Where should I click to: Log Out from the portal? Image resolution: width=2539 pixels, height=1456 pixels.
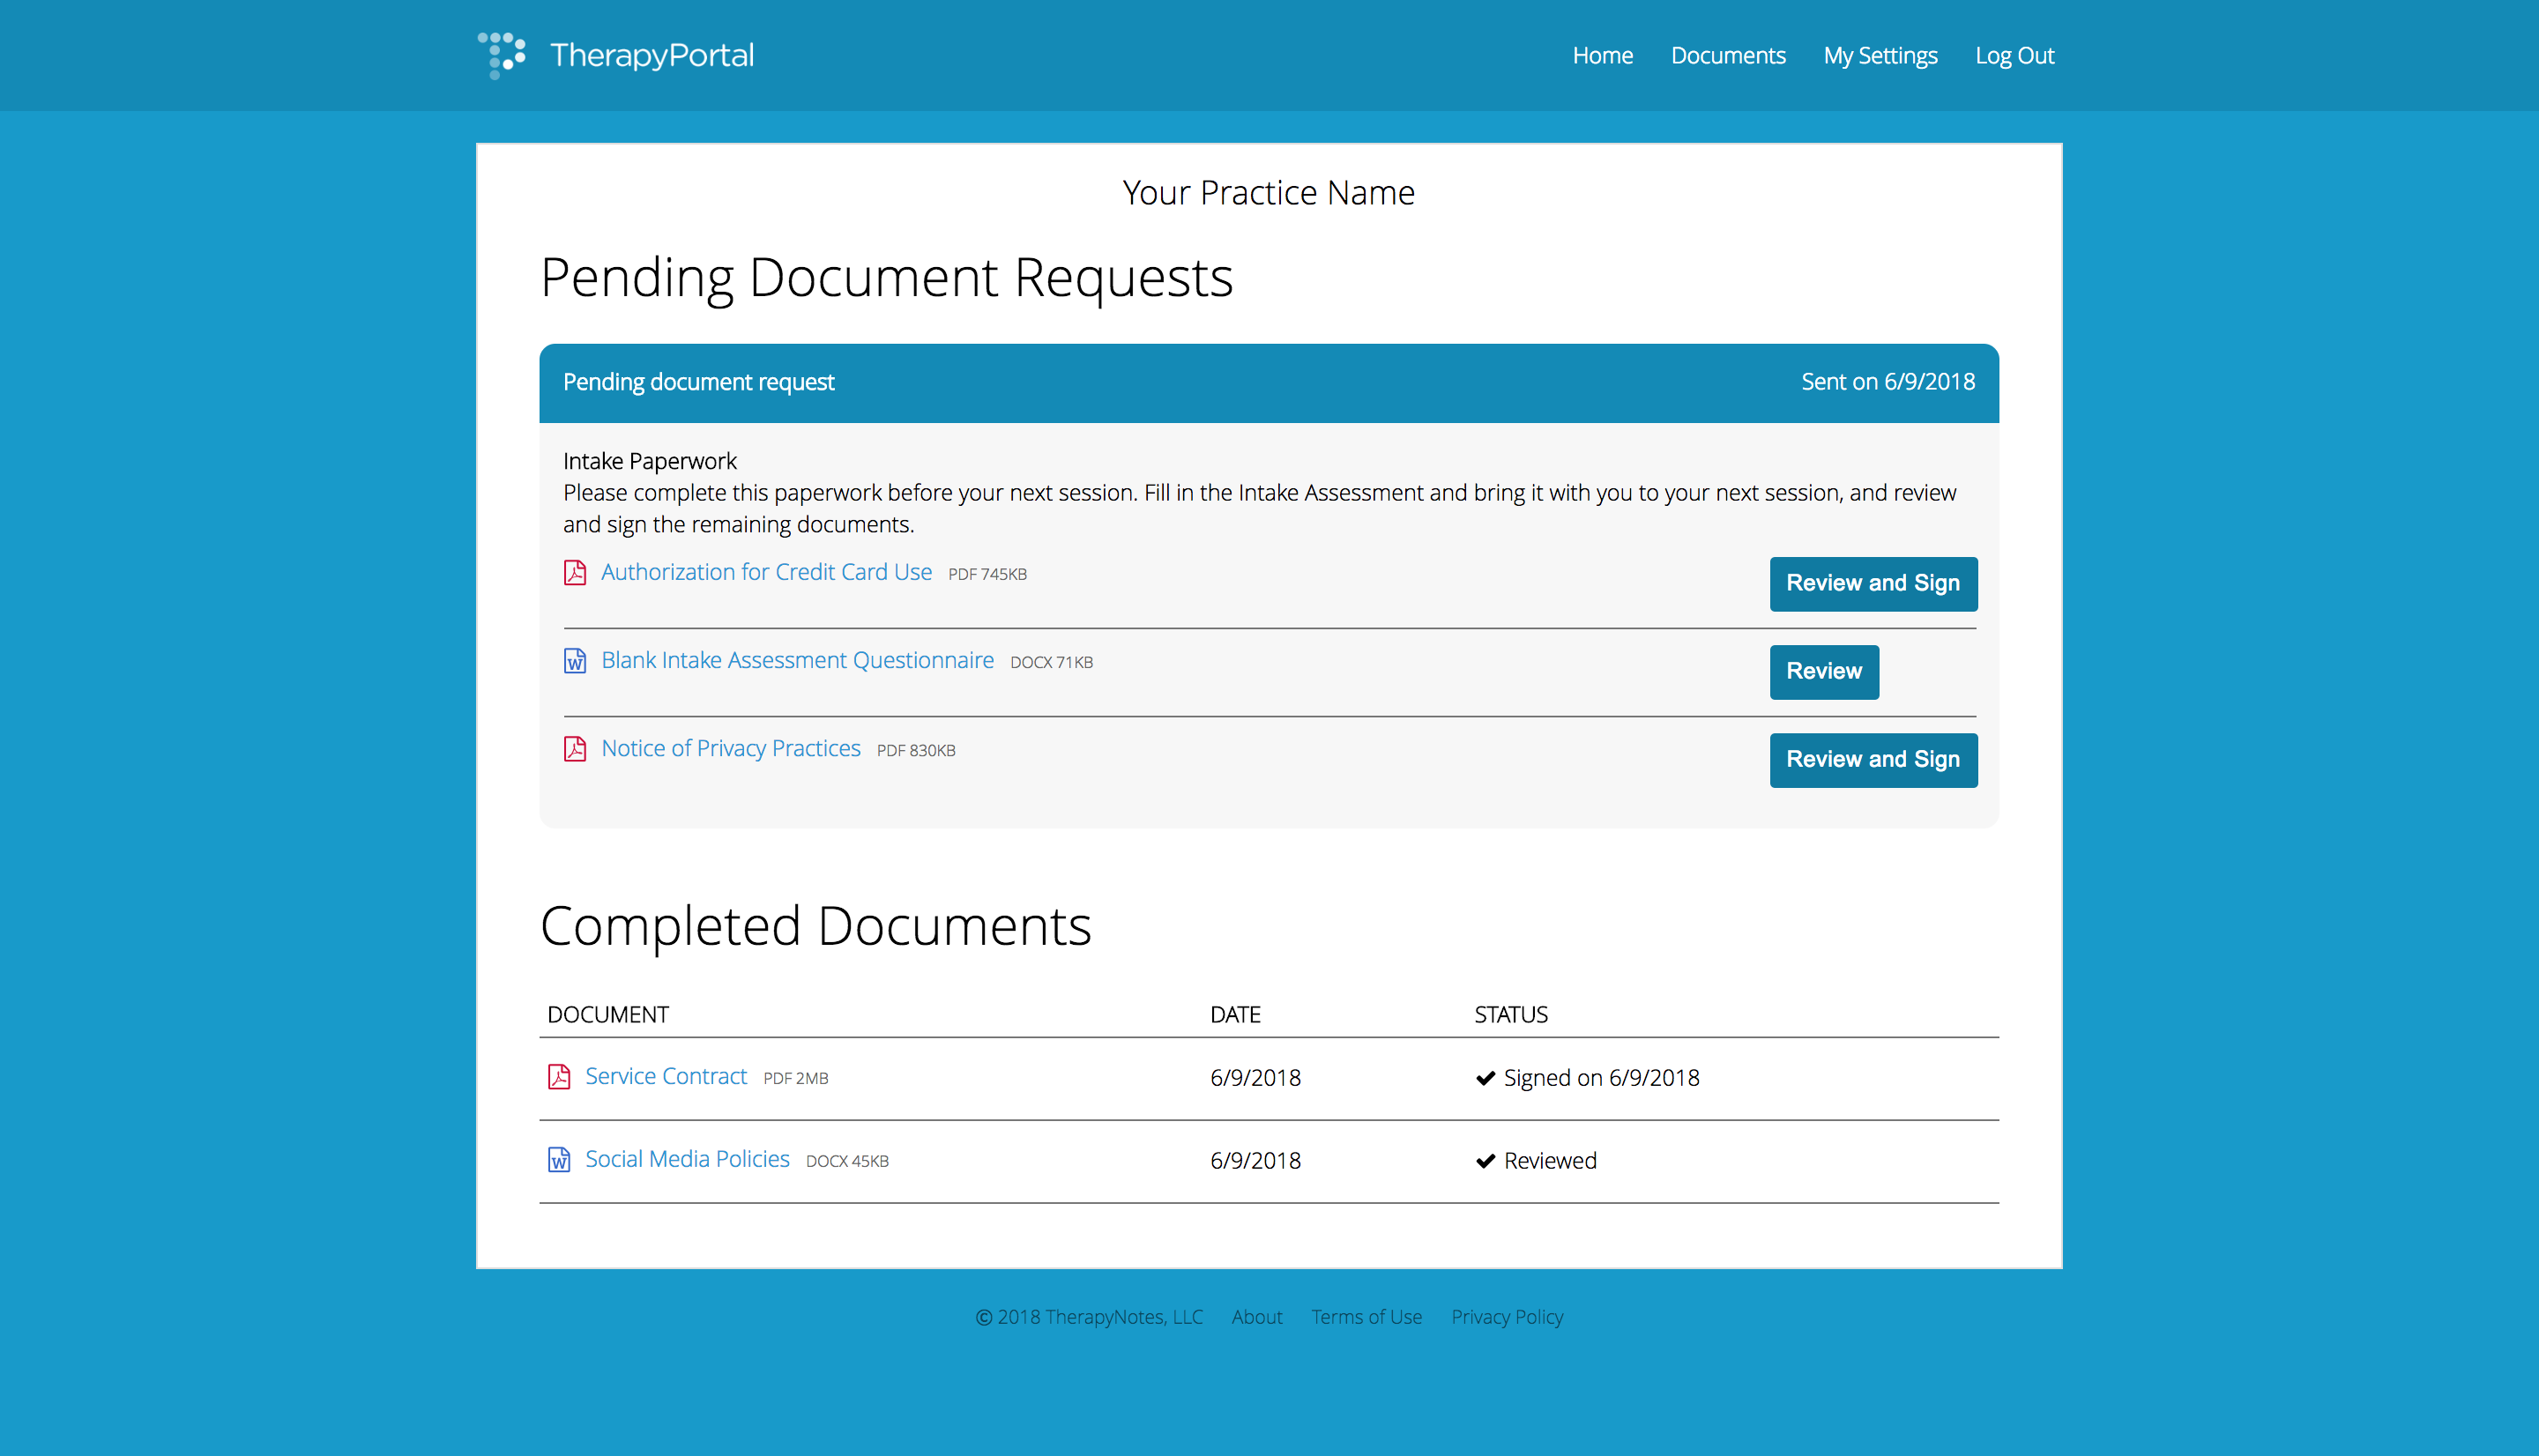click(2013, 56)
